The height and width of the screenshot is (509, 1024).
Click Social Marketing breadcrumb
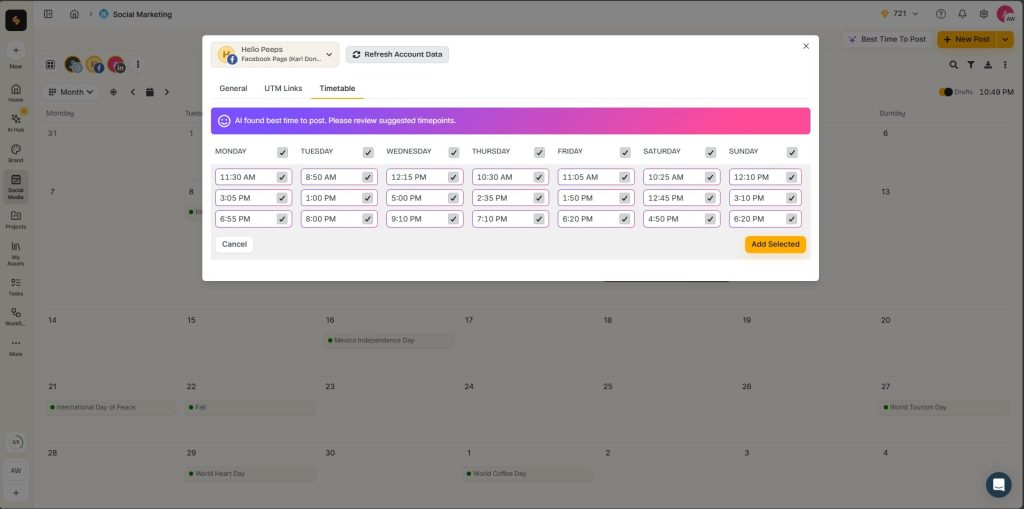coord(142,14)
